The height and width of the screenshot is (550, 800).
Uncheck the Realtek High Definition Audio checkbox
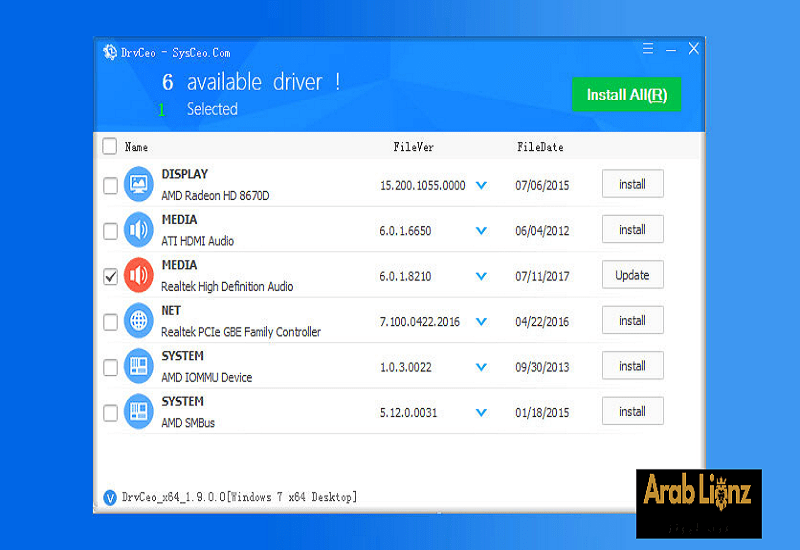(x=110, y=276)
